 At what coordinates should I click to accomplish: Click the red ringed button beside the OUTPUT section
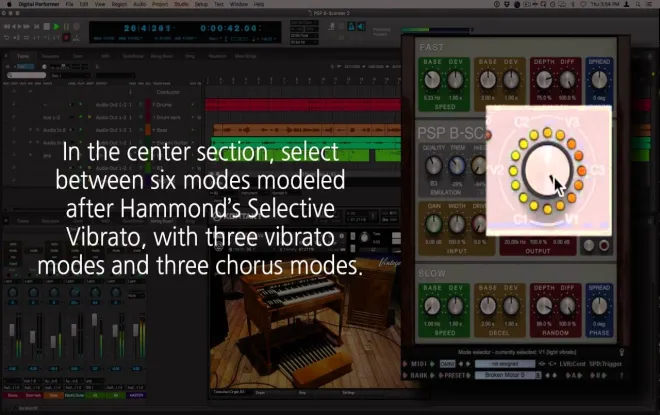tap(604, 245)
